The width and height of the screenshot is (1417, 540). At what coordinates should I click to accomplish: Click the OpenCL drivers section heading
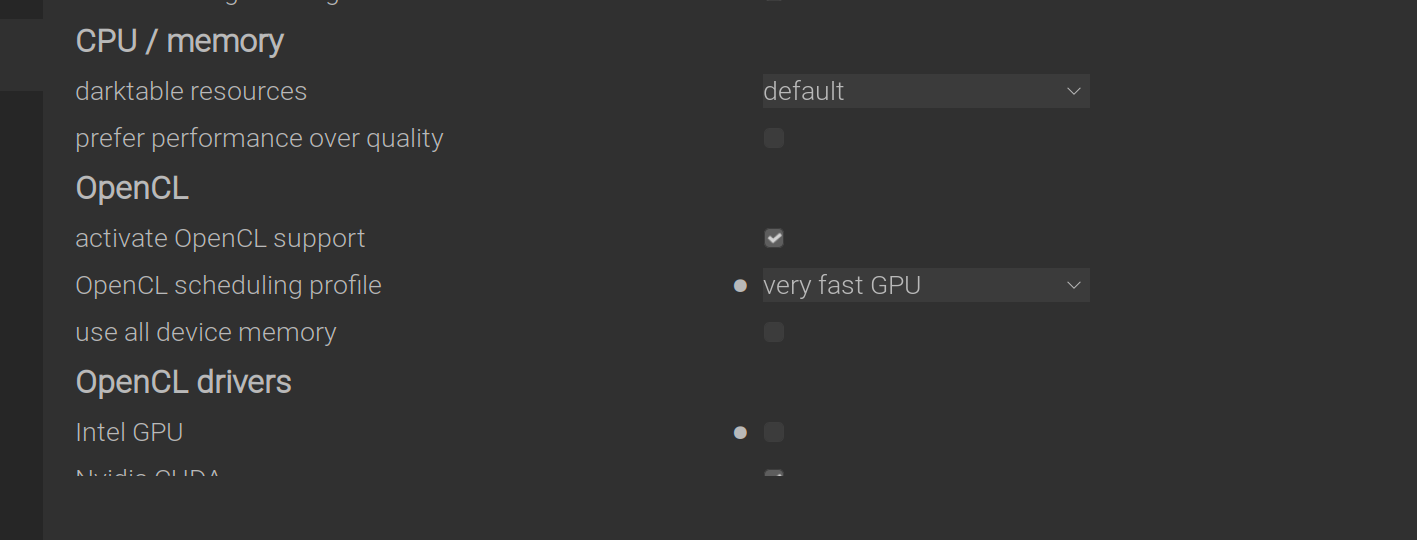pyautogui.click(x=184, y=382)
